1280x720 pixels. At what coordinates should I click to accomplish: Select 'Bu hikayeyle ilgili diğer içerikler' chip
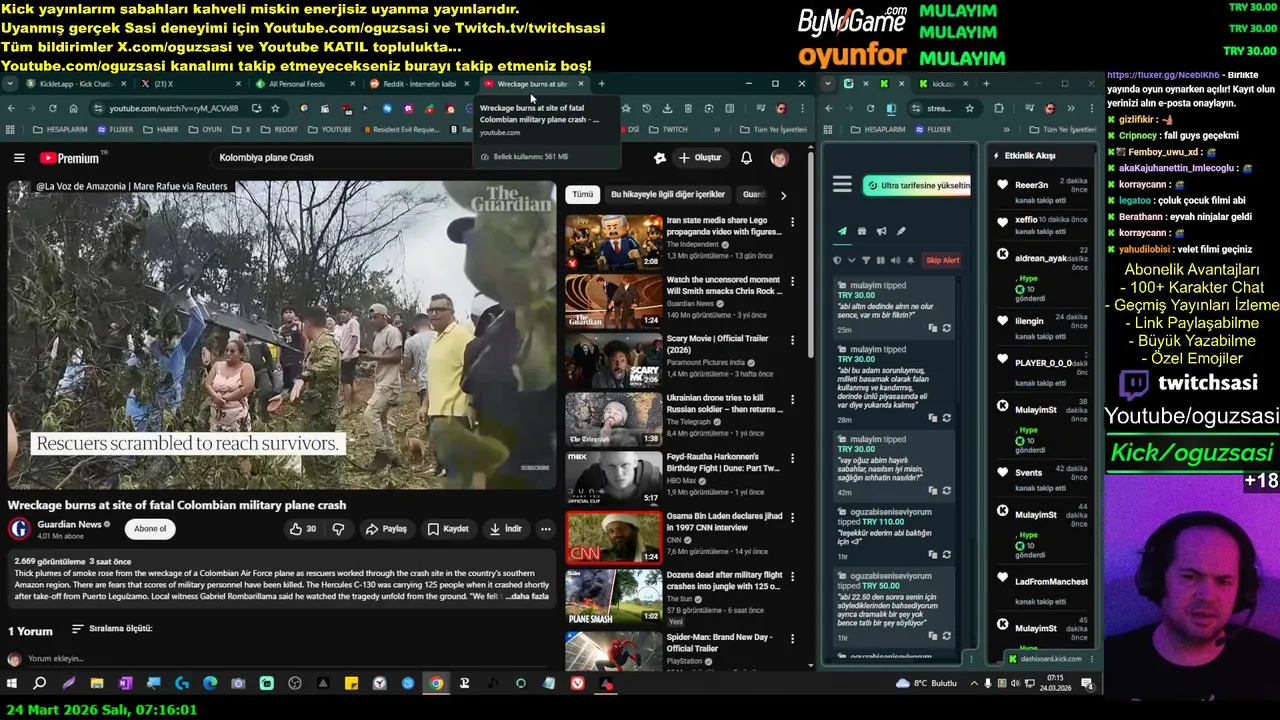[667, 194]
